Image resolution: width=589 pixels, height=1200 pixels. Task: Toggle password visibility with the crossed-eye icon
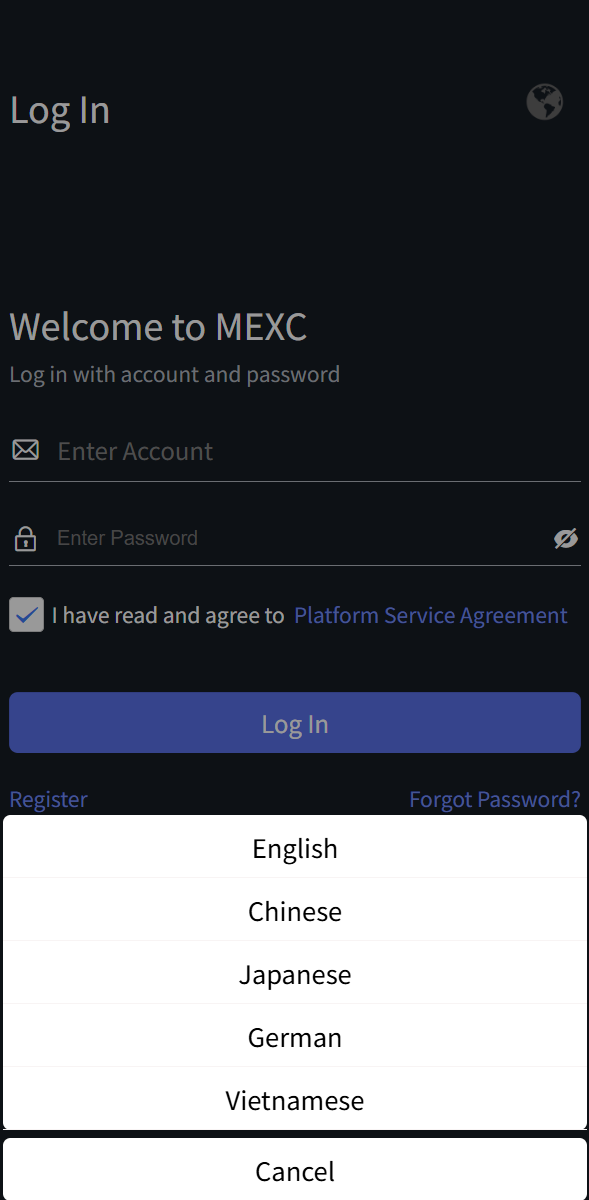[566, 539]
